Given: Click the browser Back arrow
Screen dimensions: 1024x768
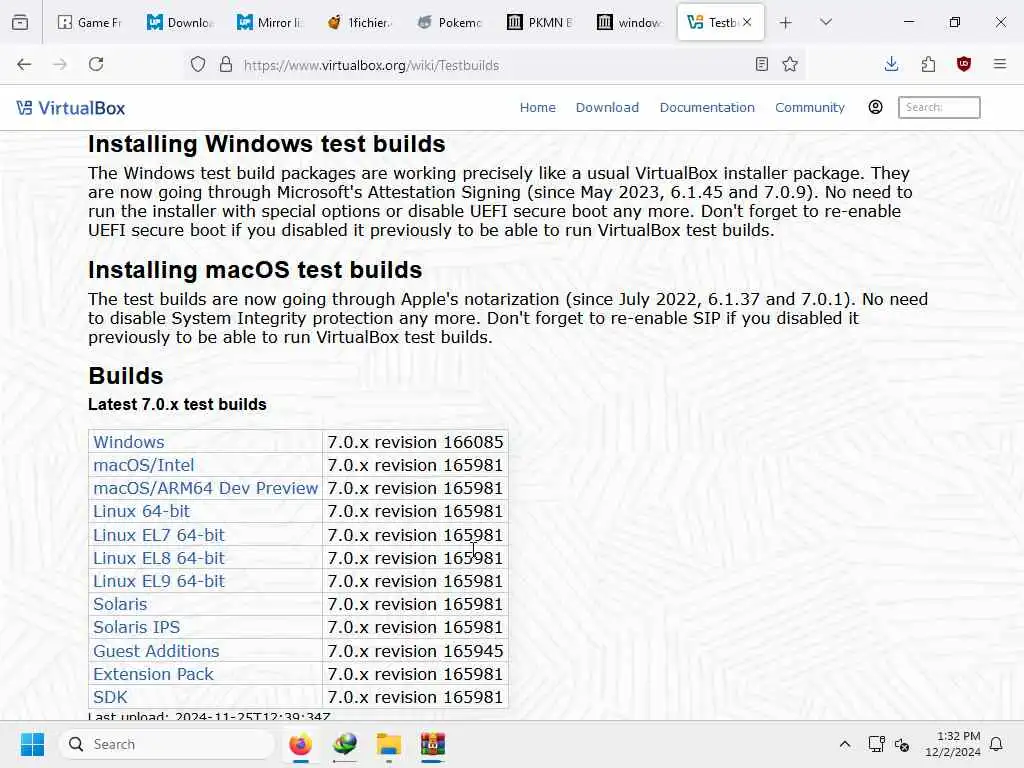Looking at the screenshot, I should click(x=24, y=64).
